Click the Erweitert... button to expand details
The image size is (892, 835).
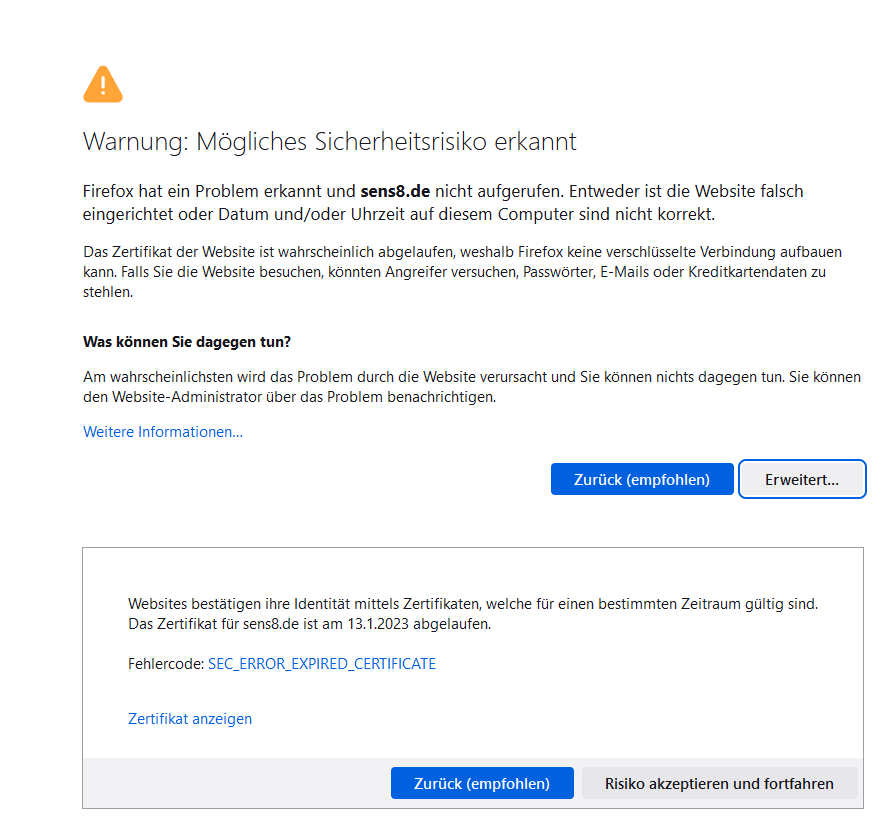point(802,479)
